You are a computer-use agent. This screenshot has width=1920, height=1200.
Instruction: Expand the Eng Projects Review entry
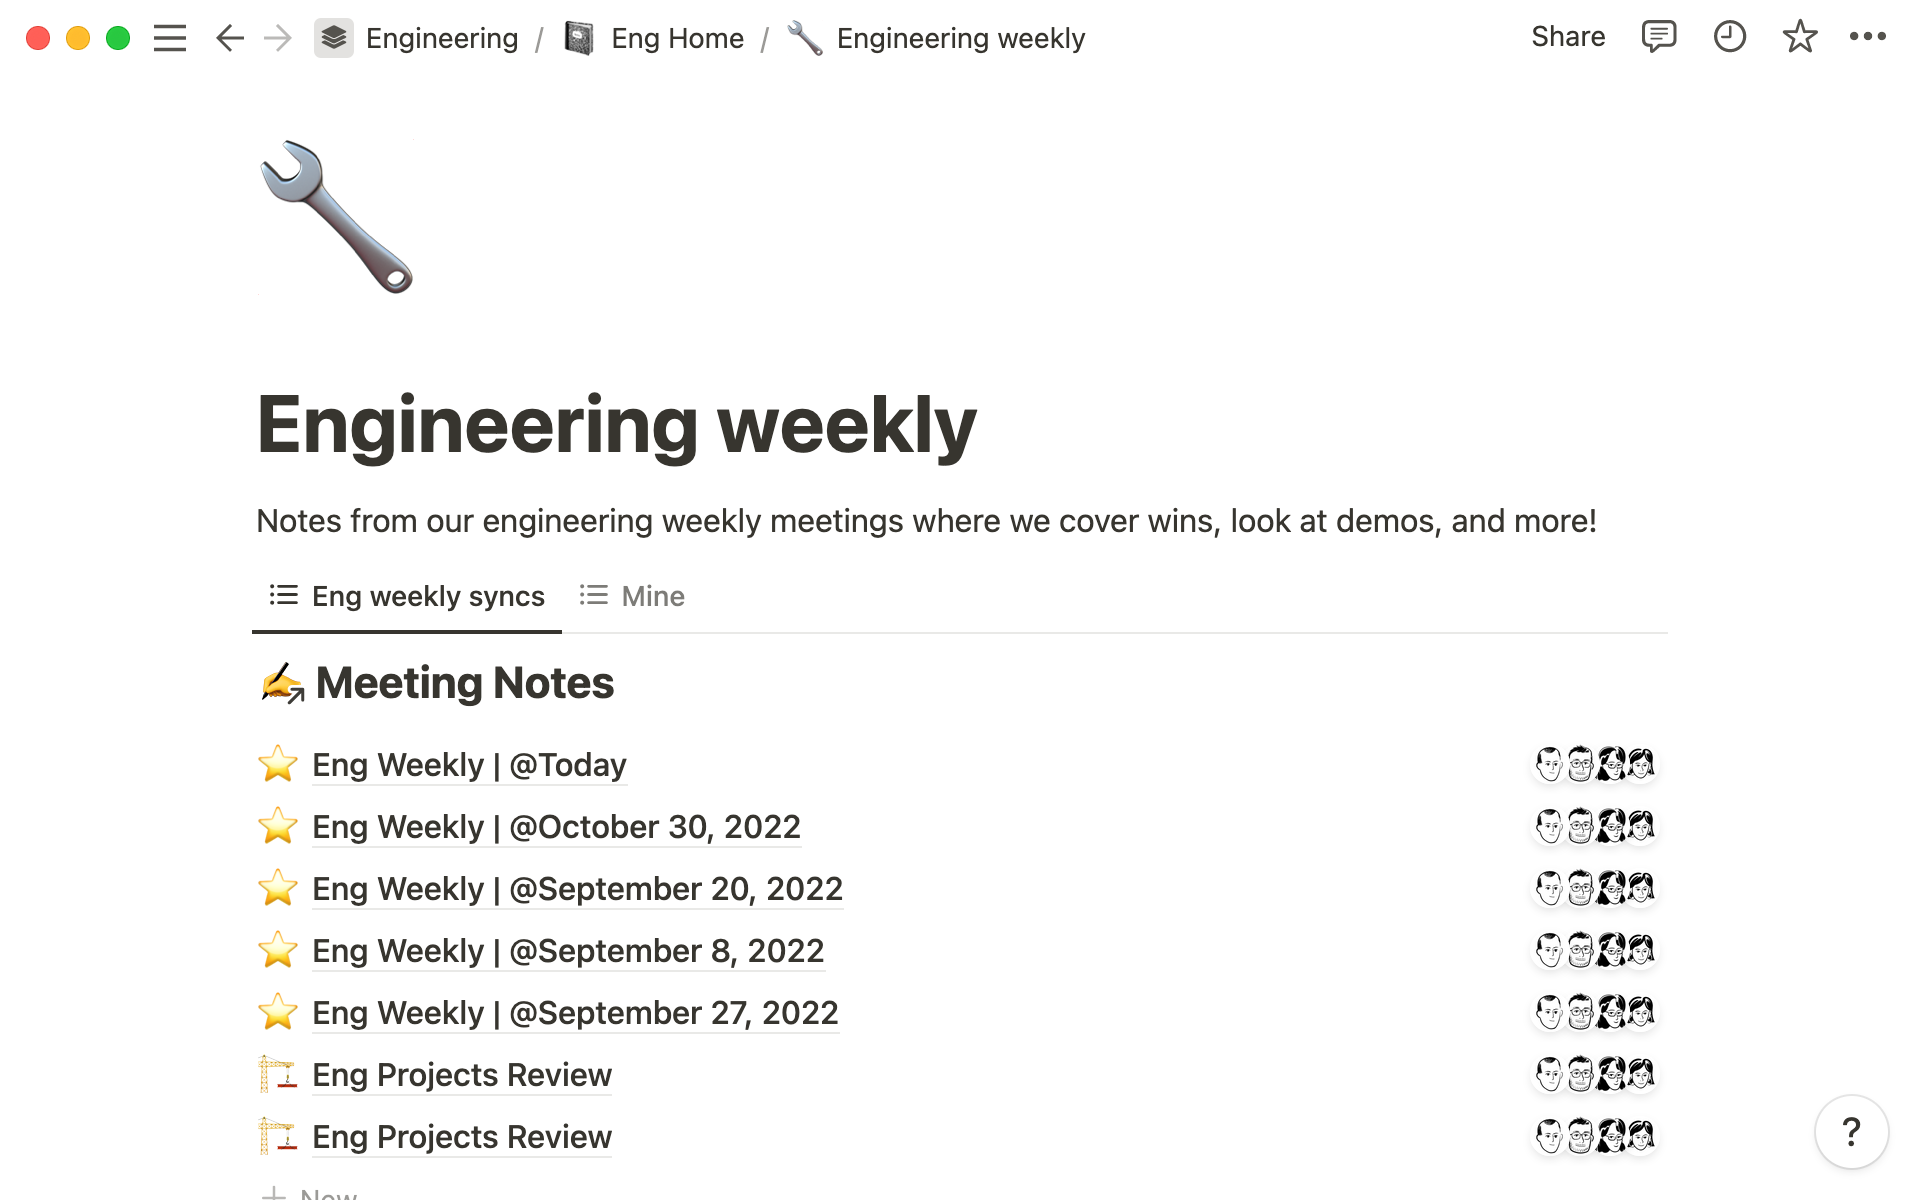[x=460, y=1074]
